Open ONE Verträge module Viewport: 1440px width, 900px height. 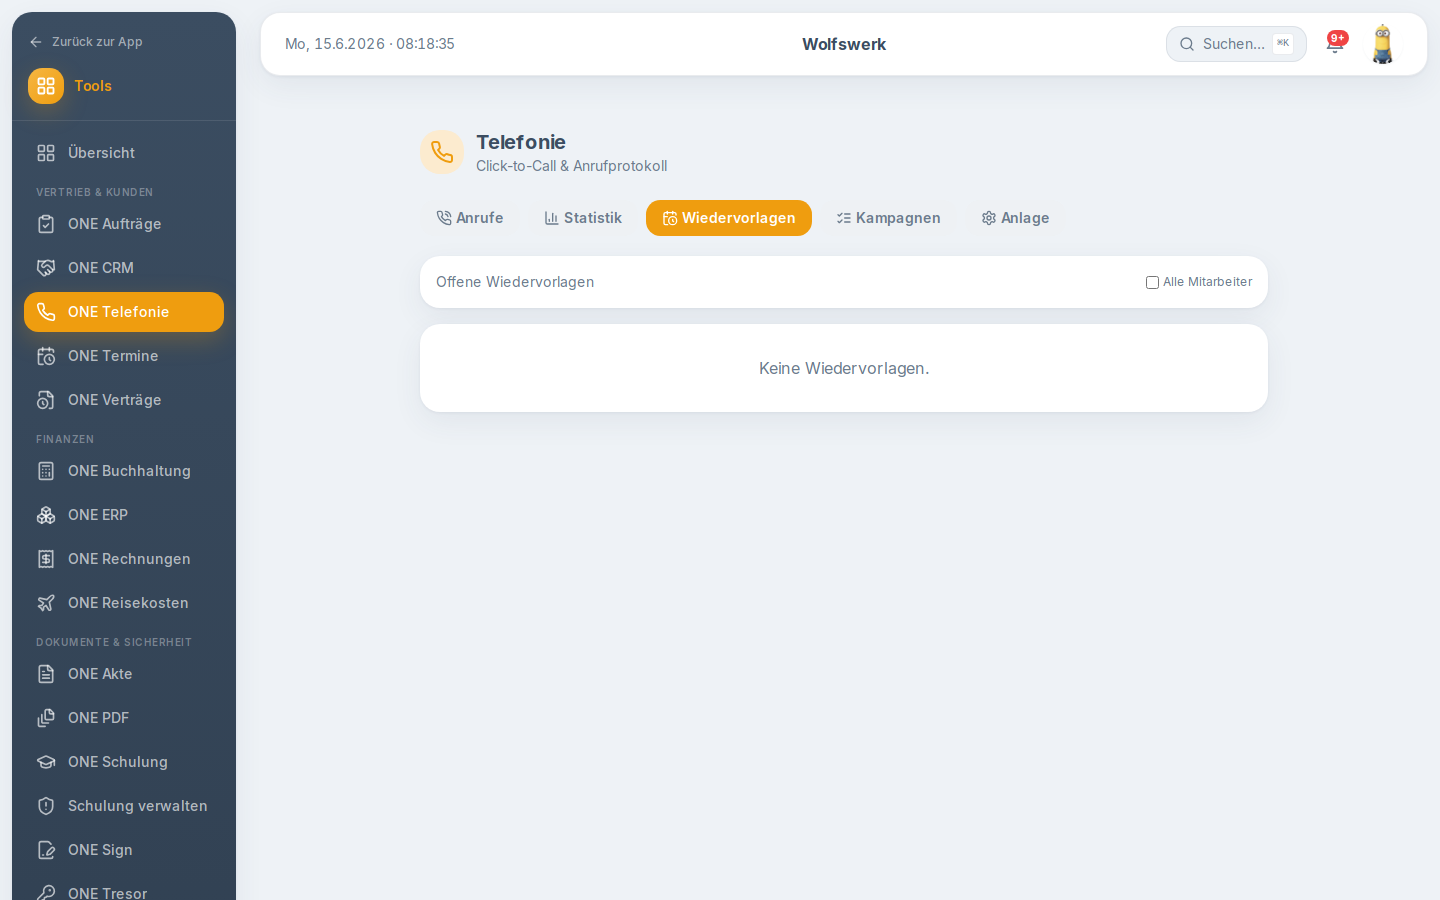point(124,400)
